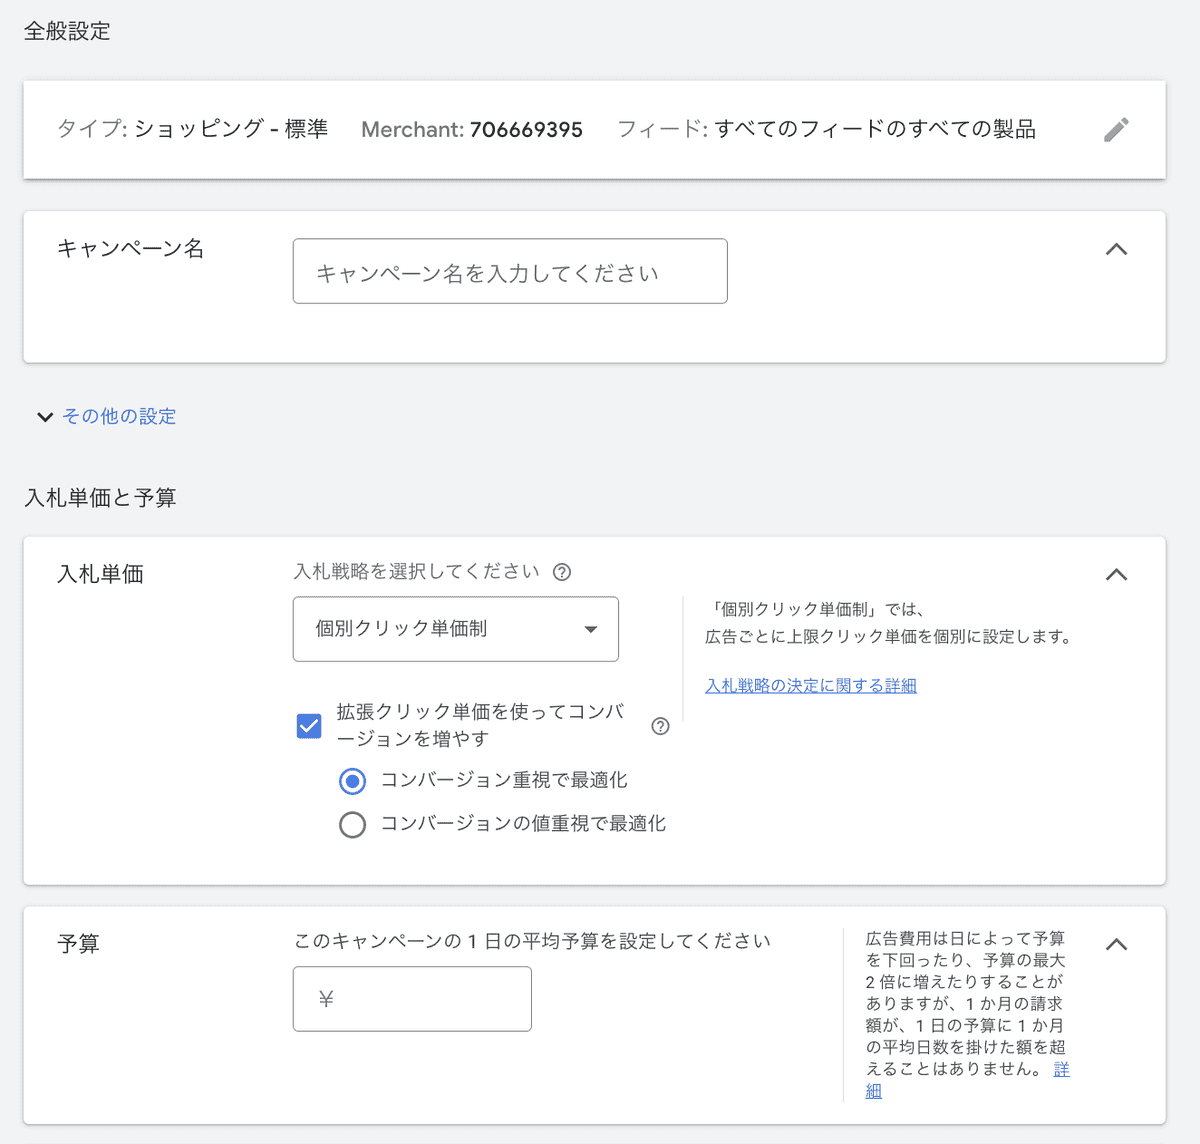
Task: Click the 全般設定 heading
Action: 67,31
